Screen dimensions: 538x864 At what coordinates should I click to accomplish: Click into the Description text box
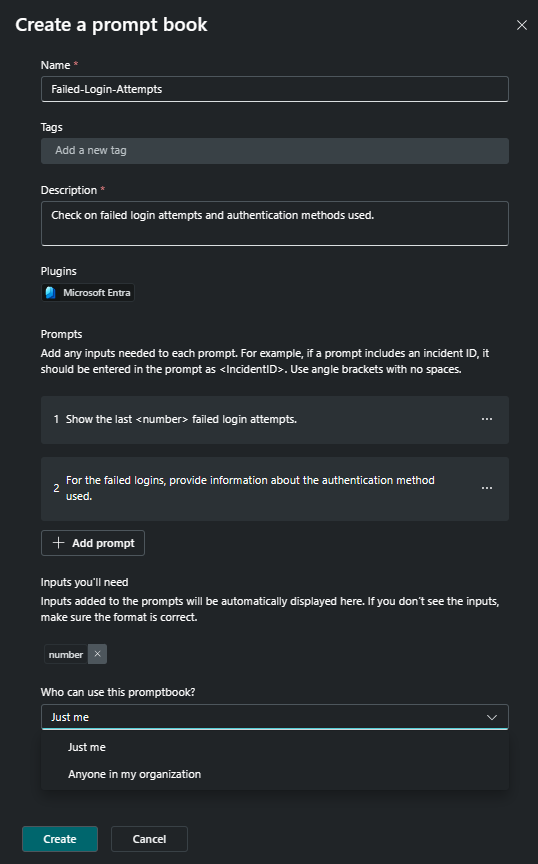(x=275, y=224)
